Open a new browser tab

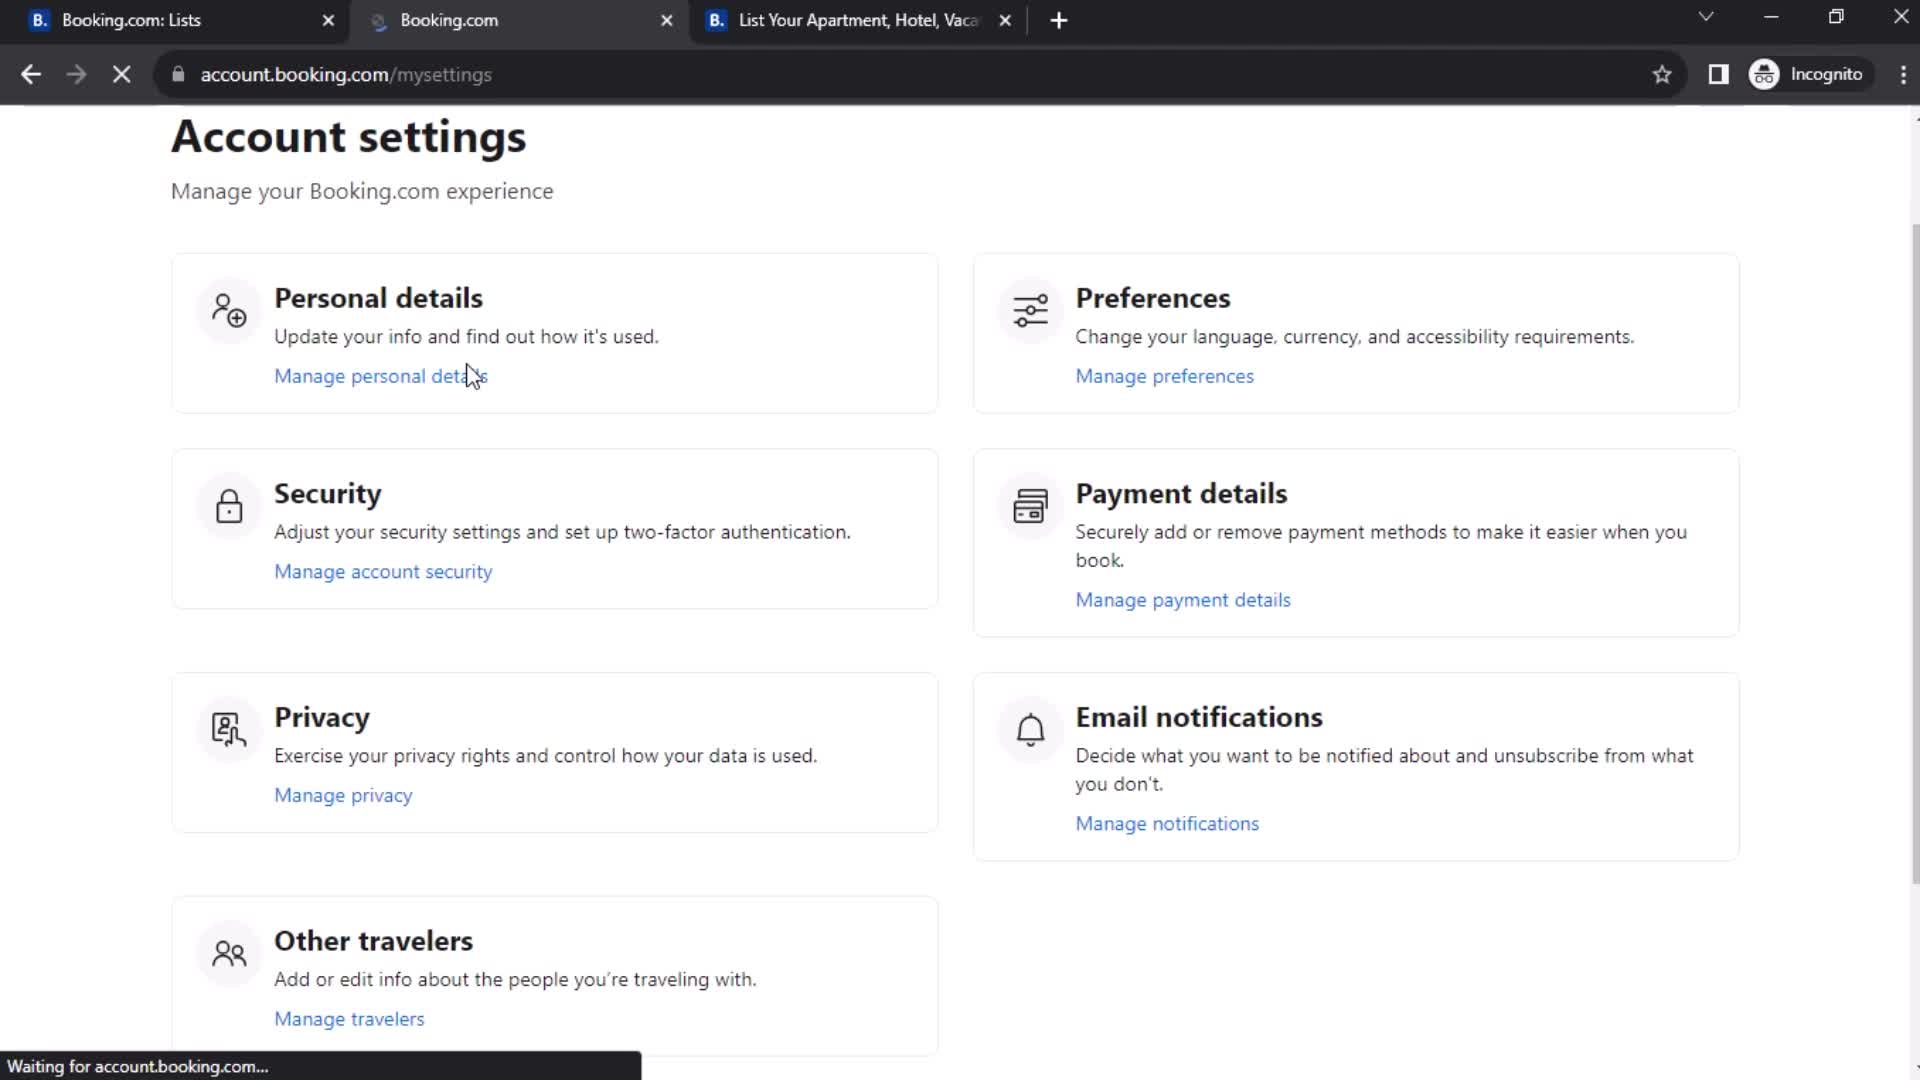[x=1059, y=20]
